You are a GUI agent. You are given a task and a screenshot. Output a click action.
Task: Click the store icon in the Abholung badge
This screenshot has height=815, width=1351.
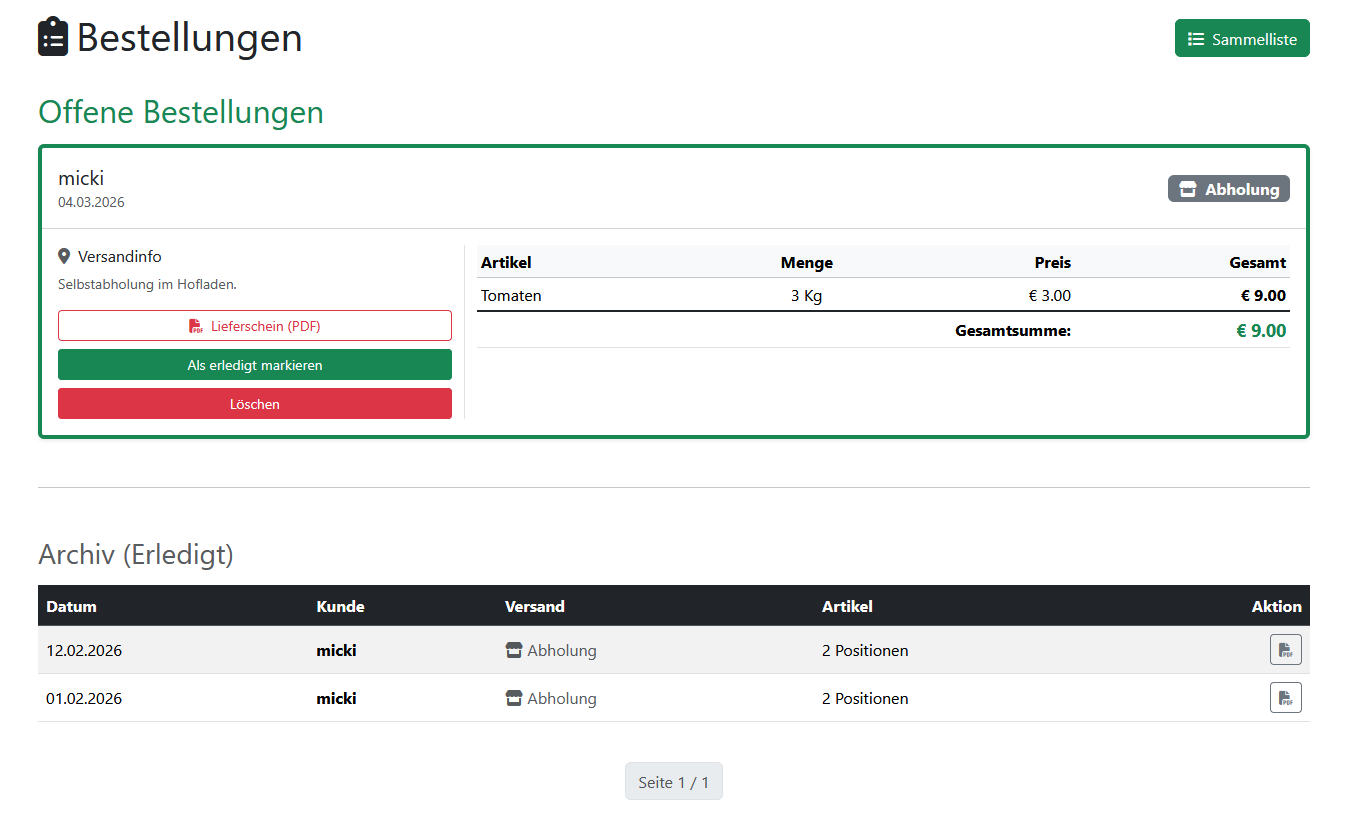[1187, 189]
